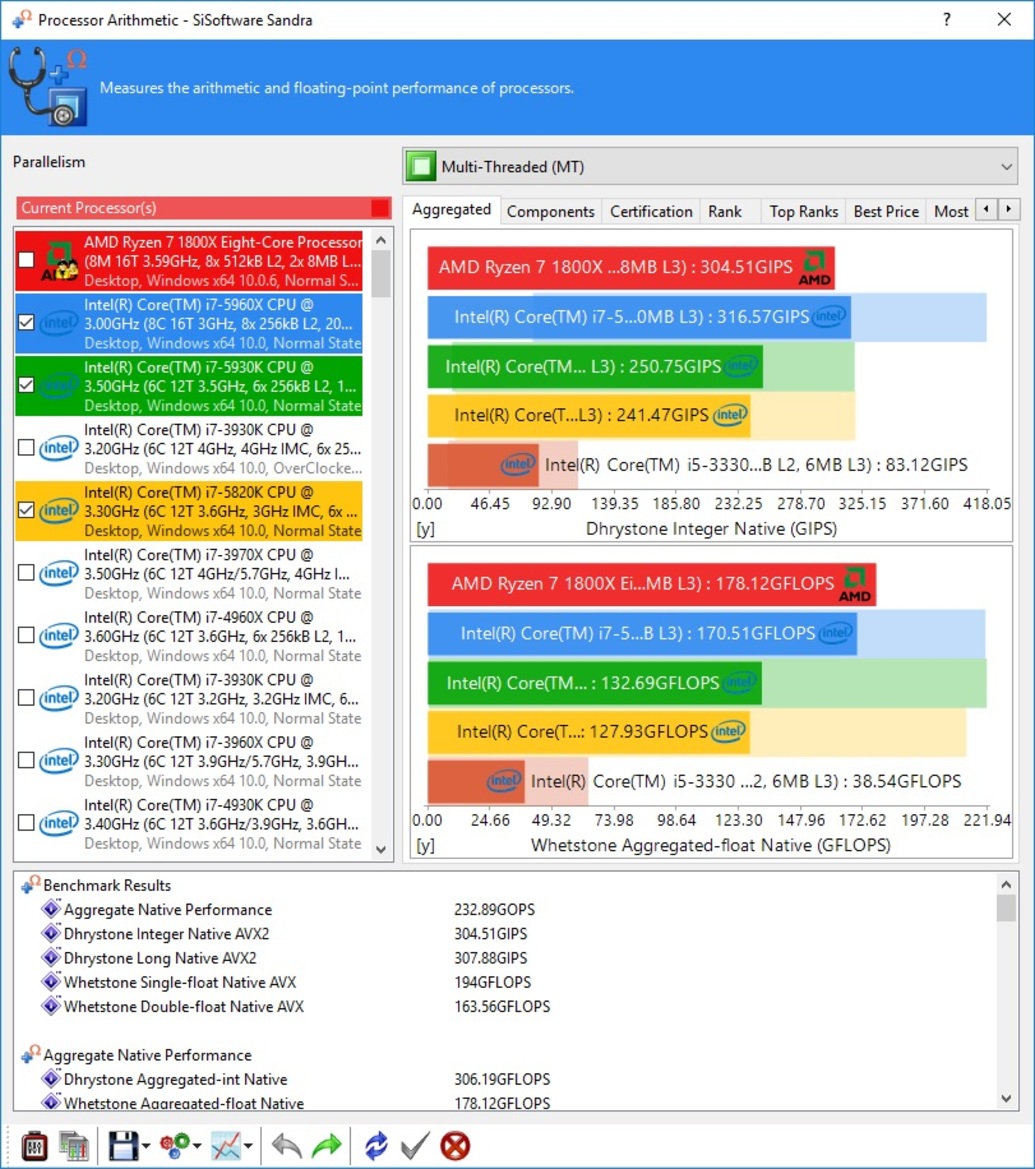Screen dimensions: 1035x1169
Task: Click the green forward arrow icon
Action: click(x=327, y=1146)
